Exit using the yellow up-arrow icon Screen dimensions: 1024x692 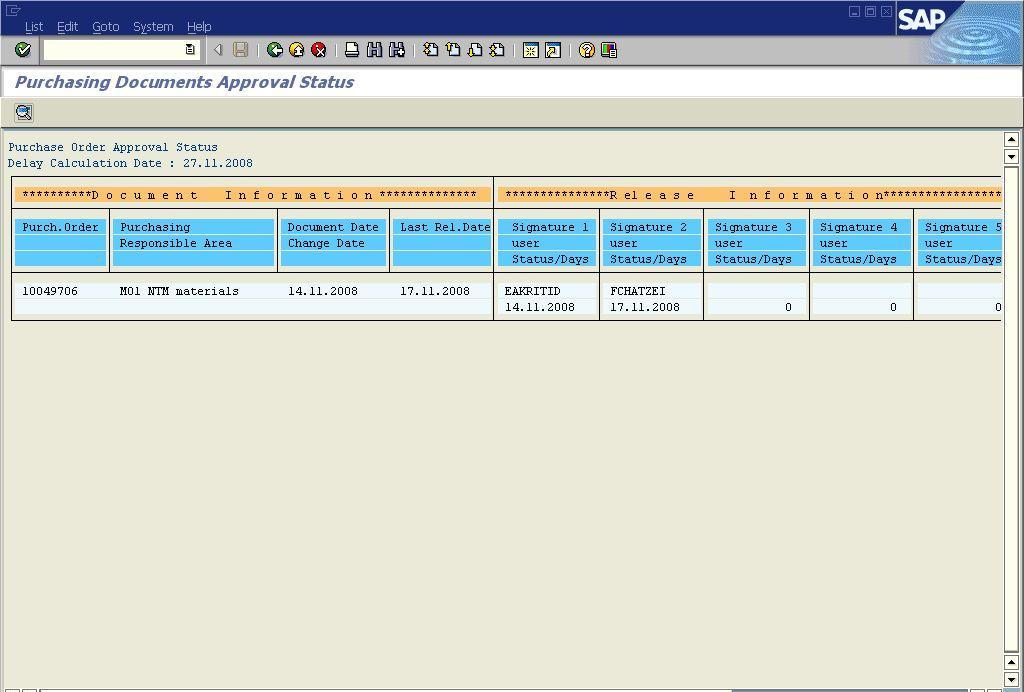coord(296,50)
